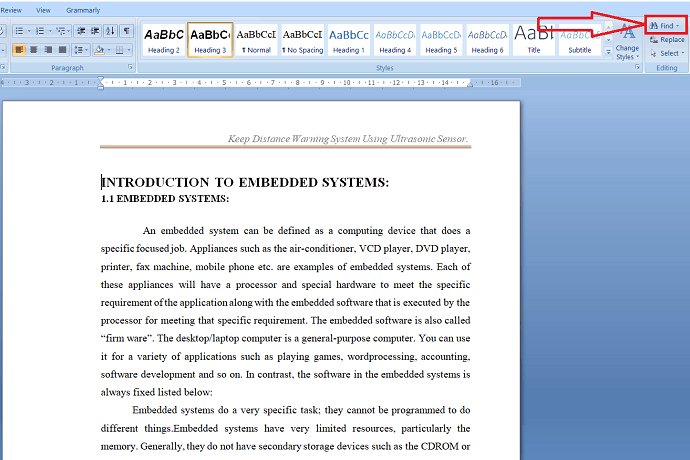Viewport: 690px width, 460px height.
Task: Click the increase indent icon
Action: coord(95,31)
